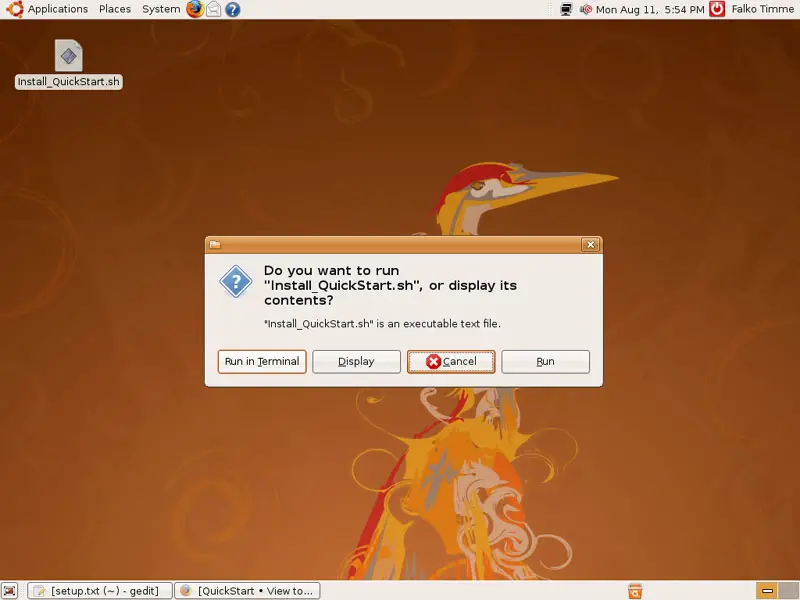
Task: Open the Help question mark icon
Action: [233, 9]
